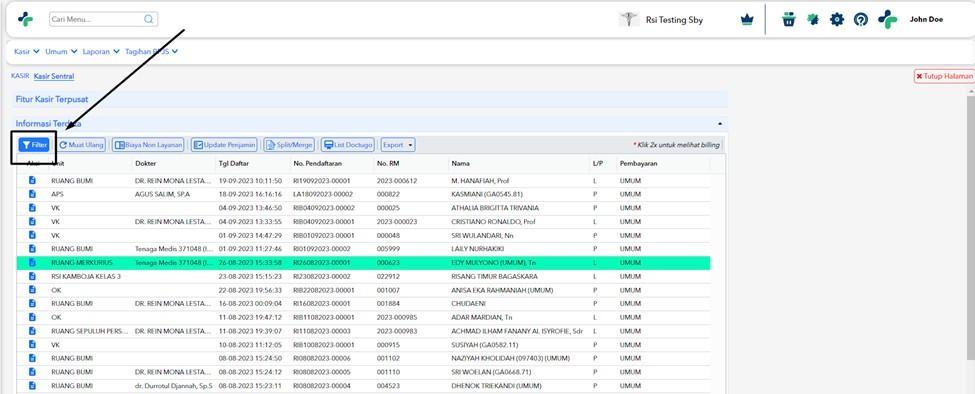Collapse the Informasi Terbaca panel arrow
This screenshot has height=394, width=975.
pyautogui.click(x=719, y=124)
